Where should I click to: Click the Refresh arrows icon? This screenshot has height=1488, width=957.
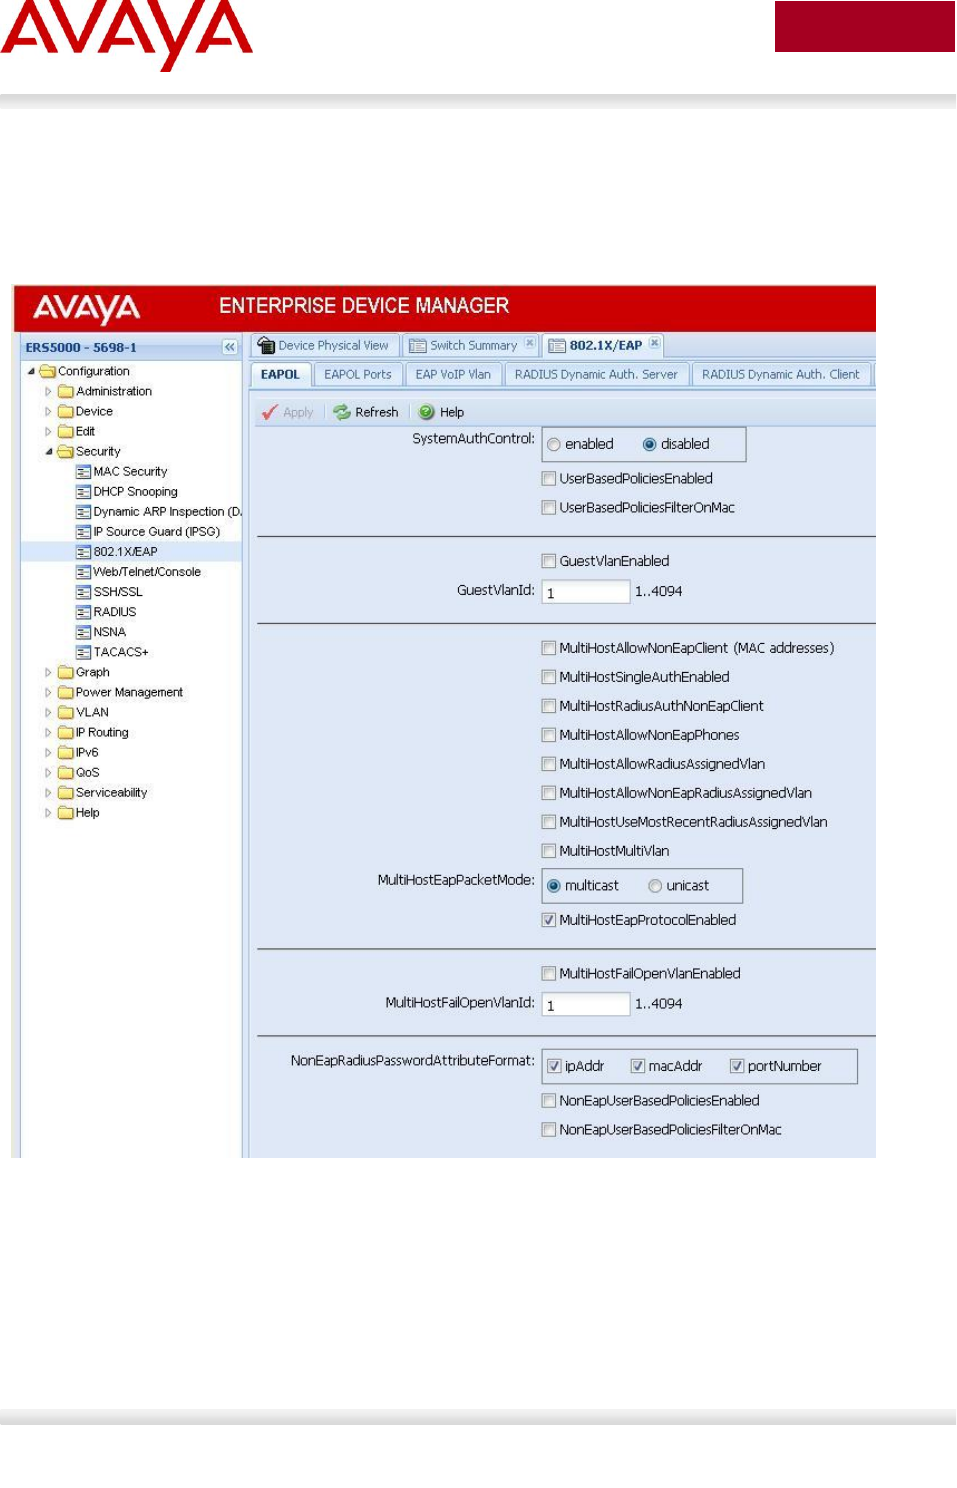pyautogui.click(x=342, y=412)
